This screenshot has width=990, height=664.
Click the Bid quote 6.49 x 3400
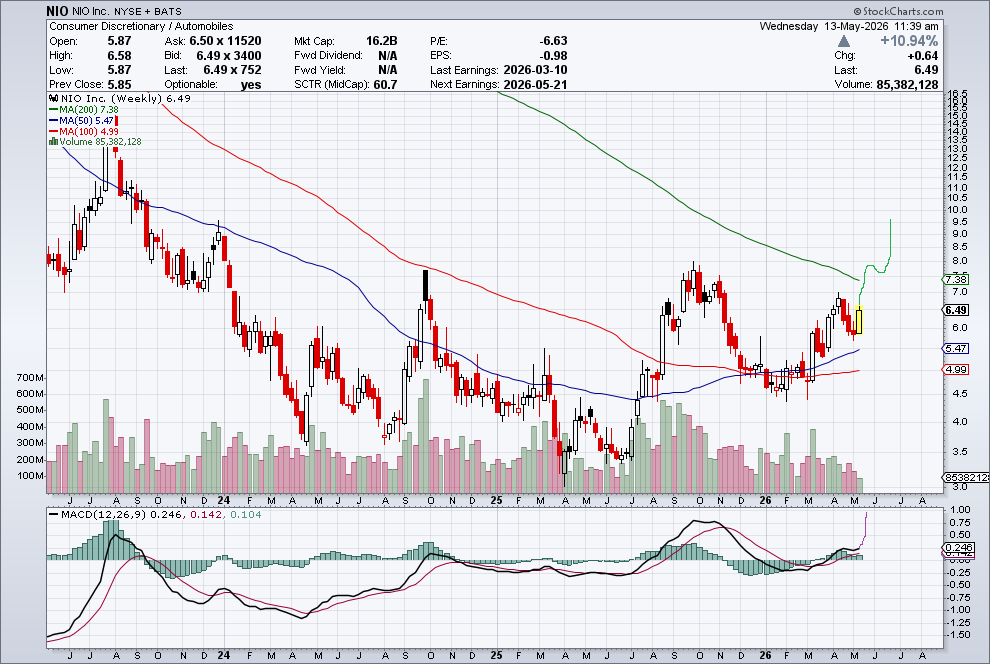point(229,56)
